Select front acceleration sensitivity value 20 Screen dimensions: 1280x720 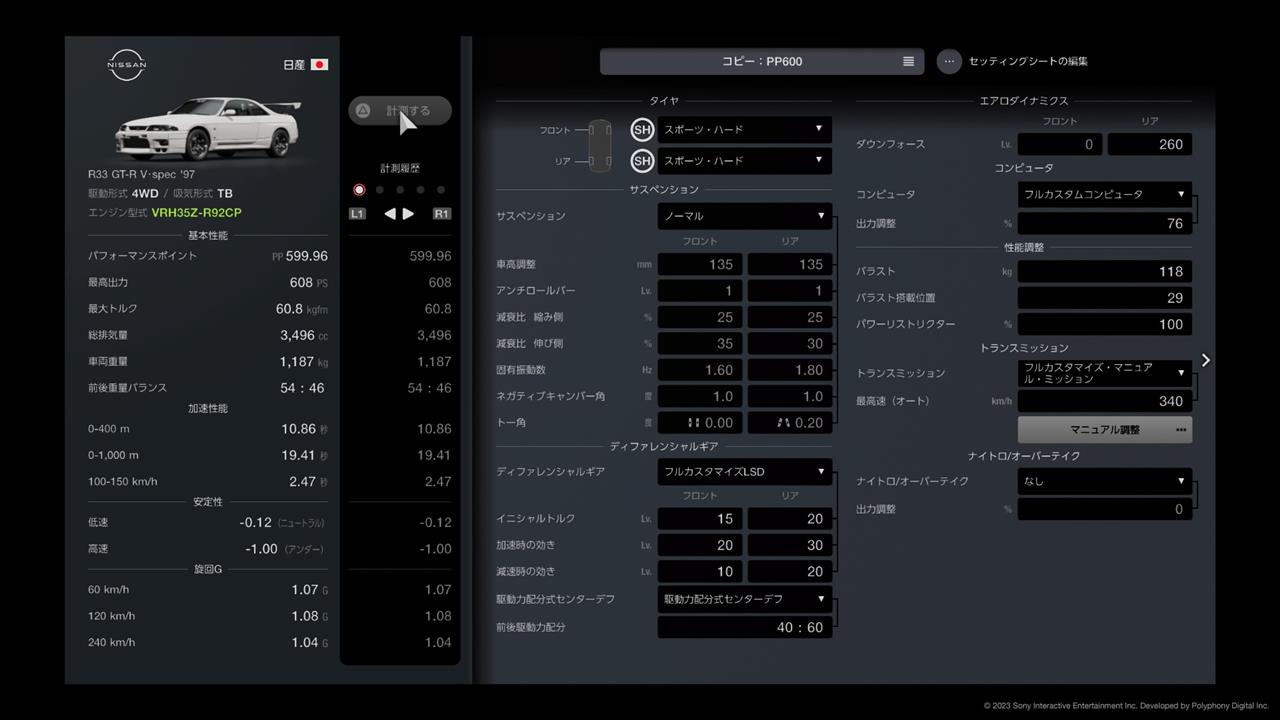pyautogui.click(x=700, y=545)
